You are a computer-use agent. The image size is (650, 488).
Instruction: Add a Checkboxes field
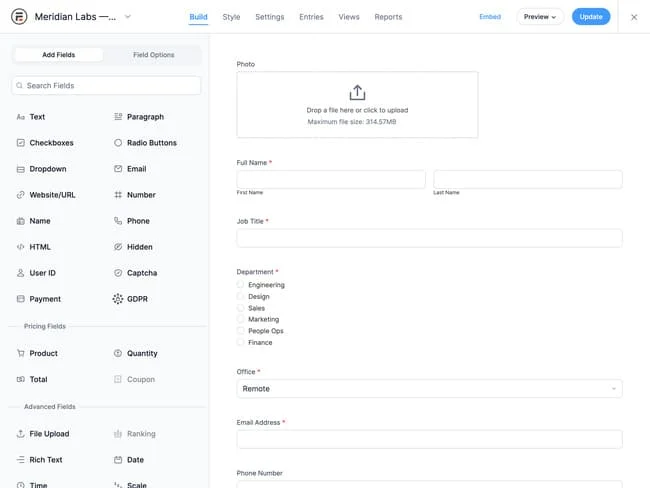[x=45, y=143]
